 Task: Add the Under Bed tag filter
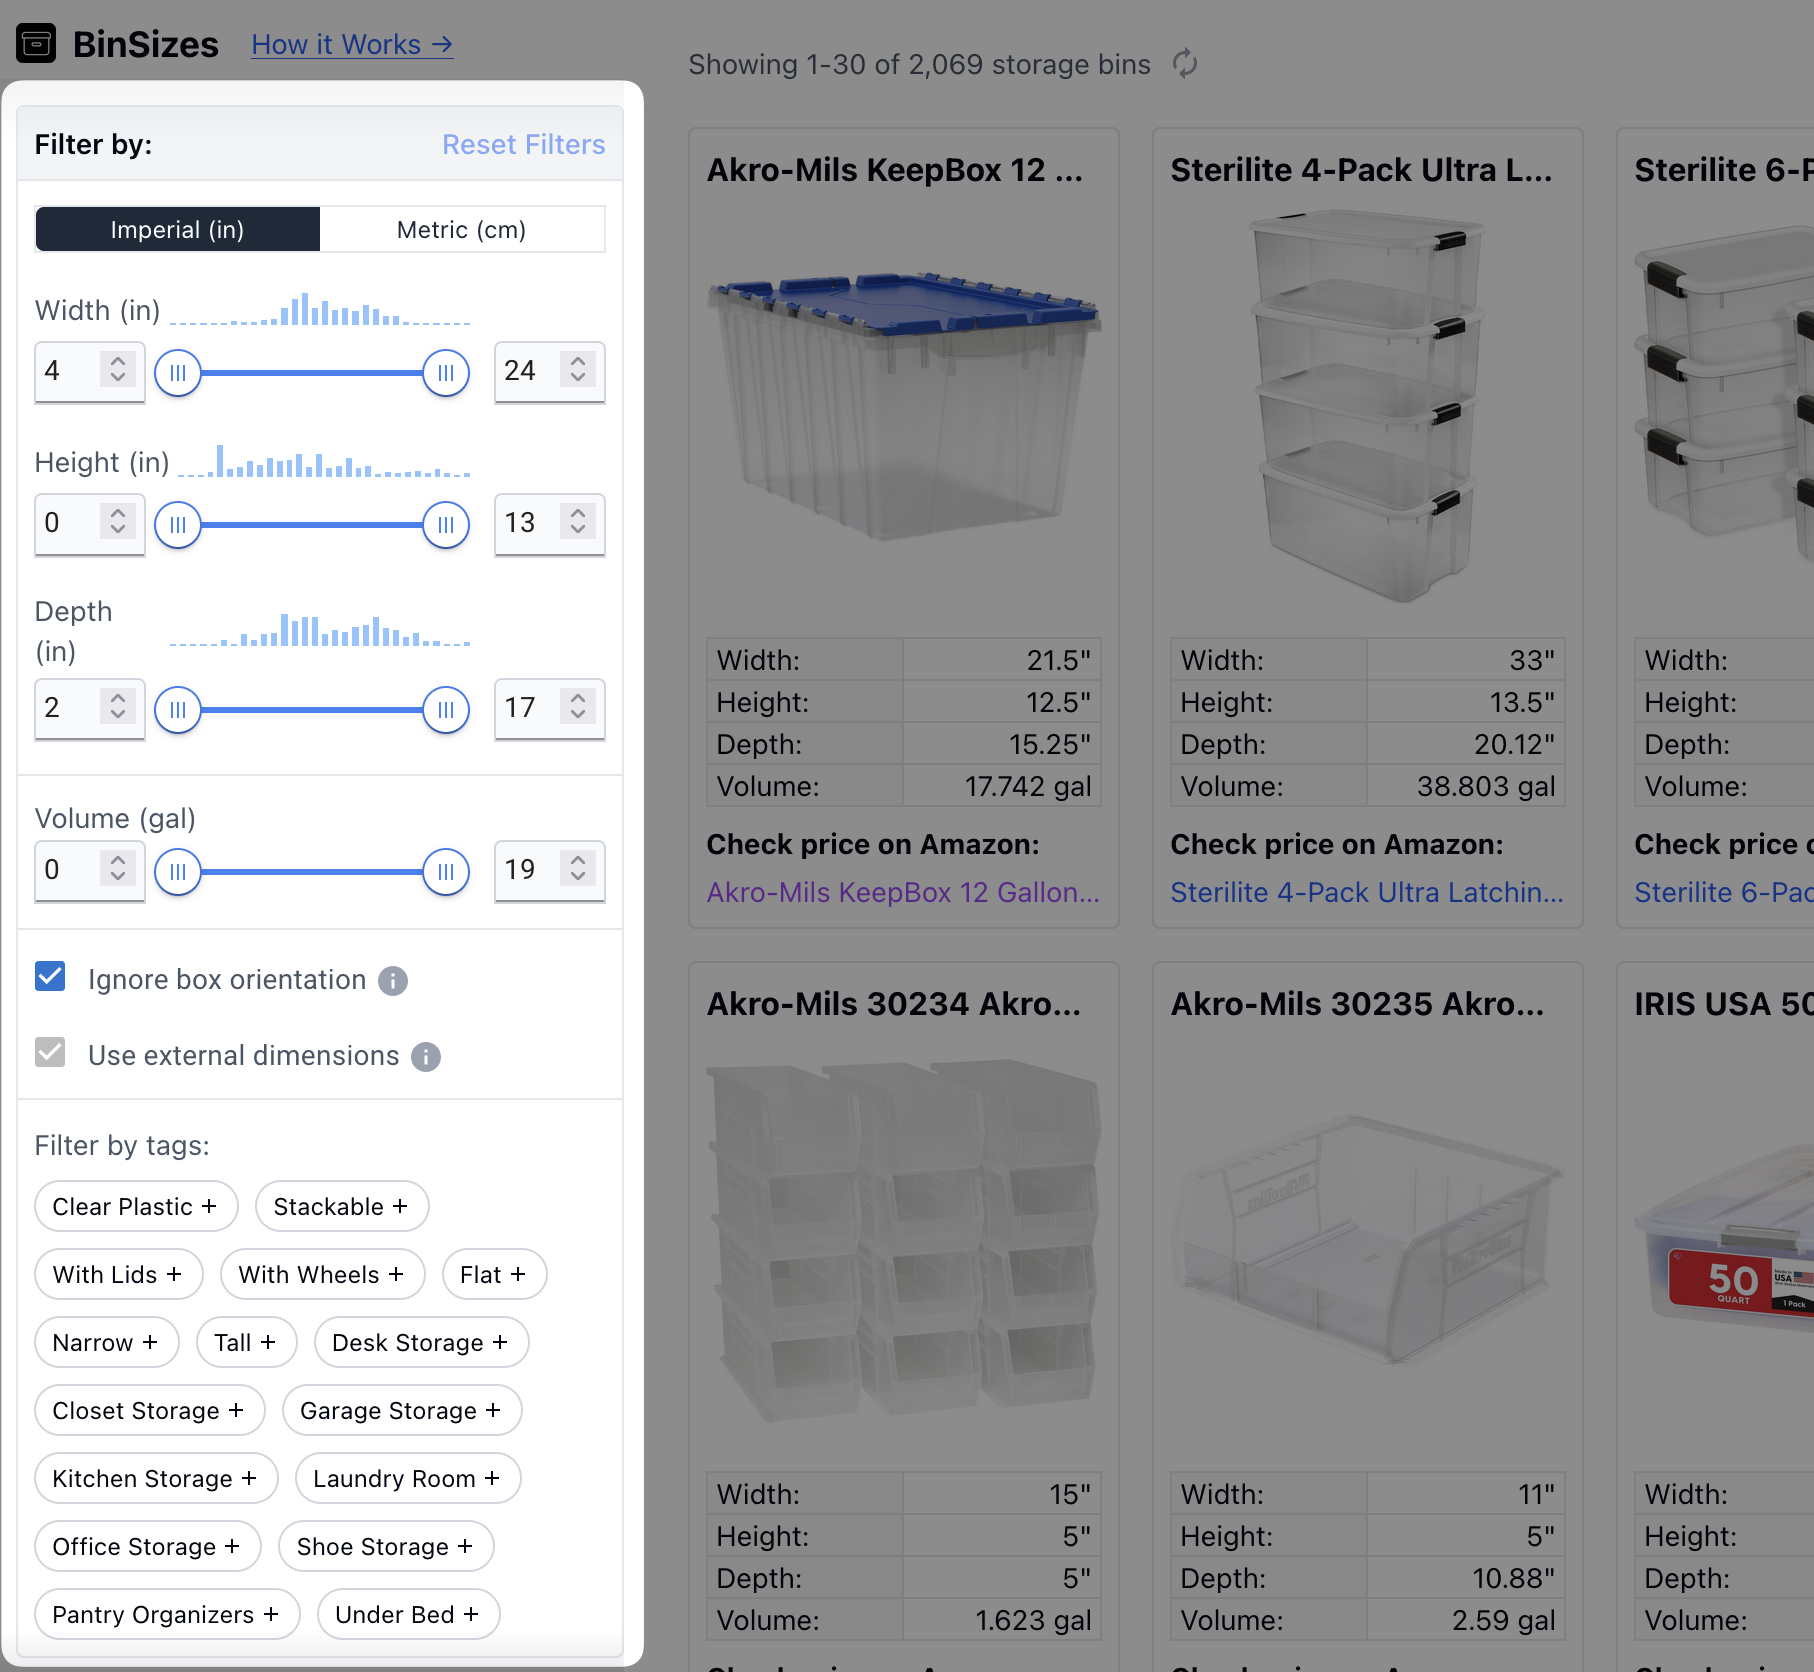[x=408, y=1615]
